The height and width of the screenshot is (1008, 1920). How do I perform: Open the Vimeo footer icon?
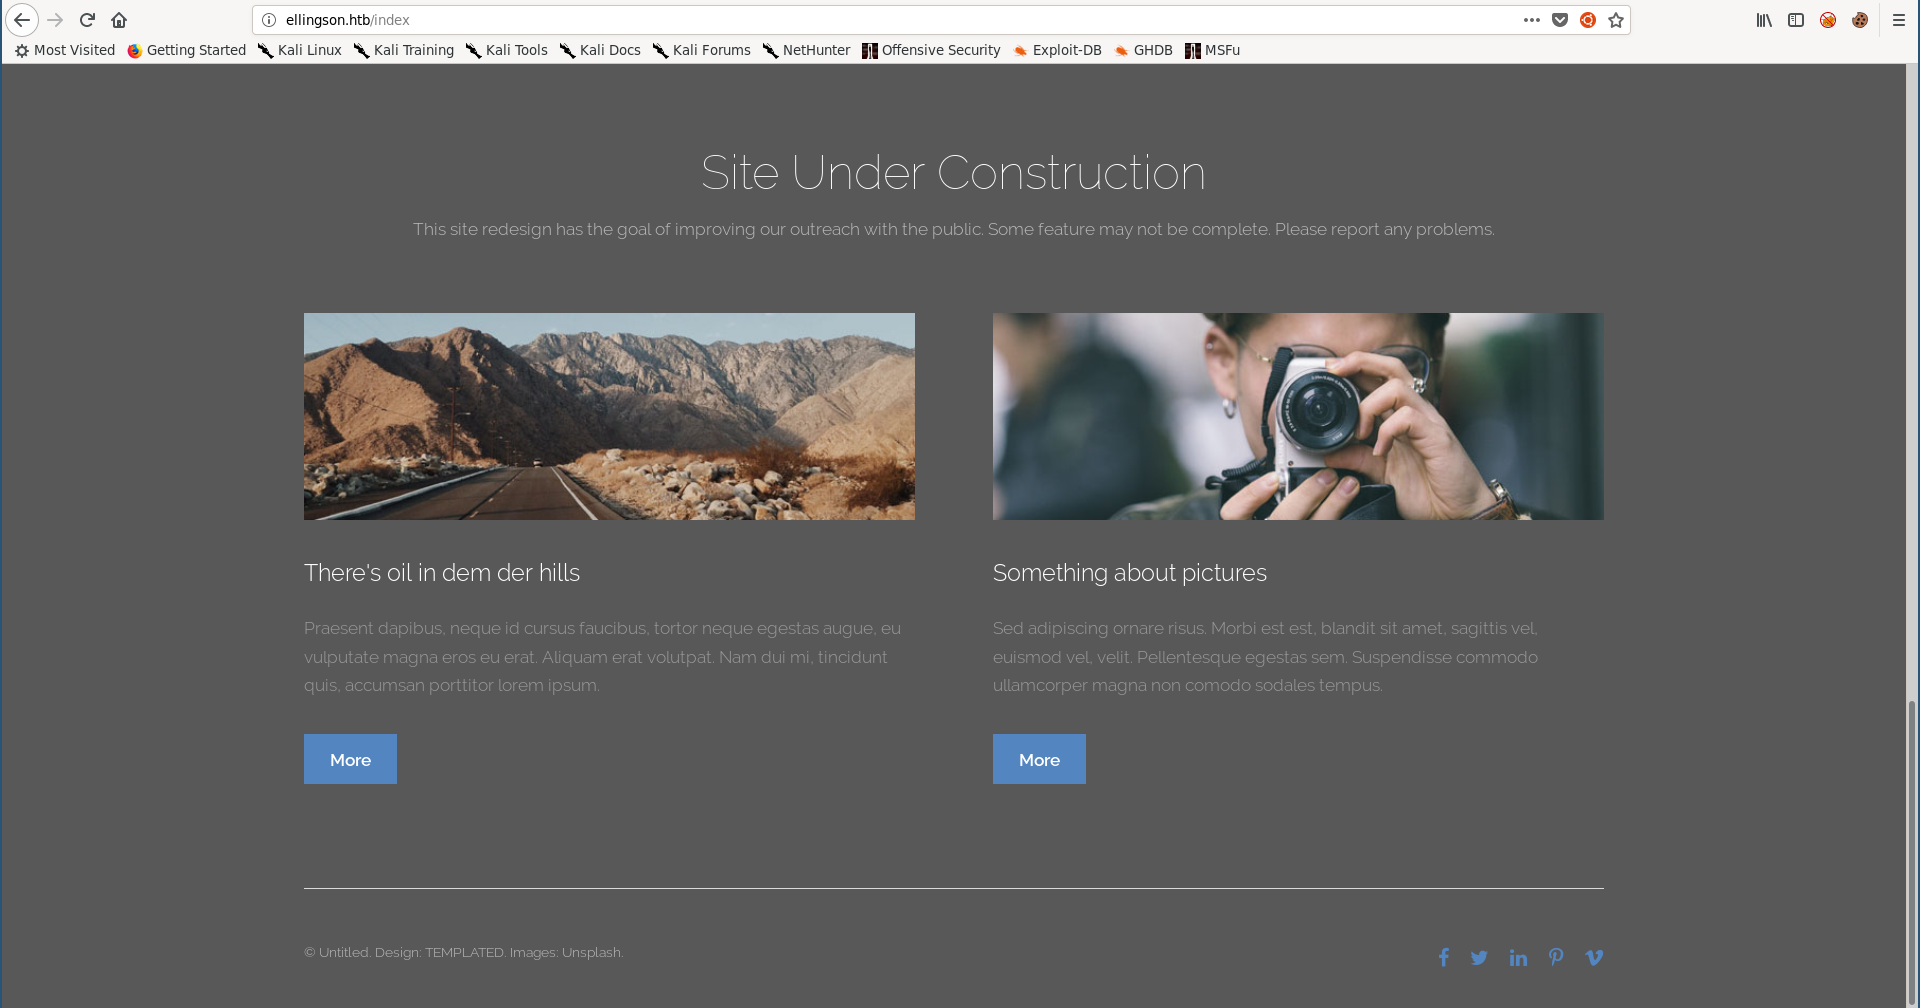1594,957
